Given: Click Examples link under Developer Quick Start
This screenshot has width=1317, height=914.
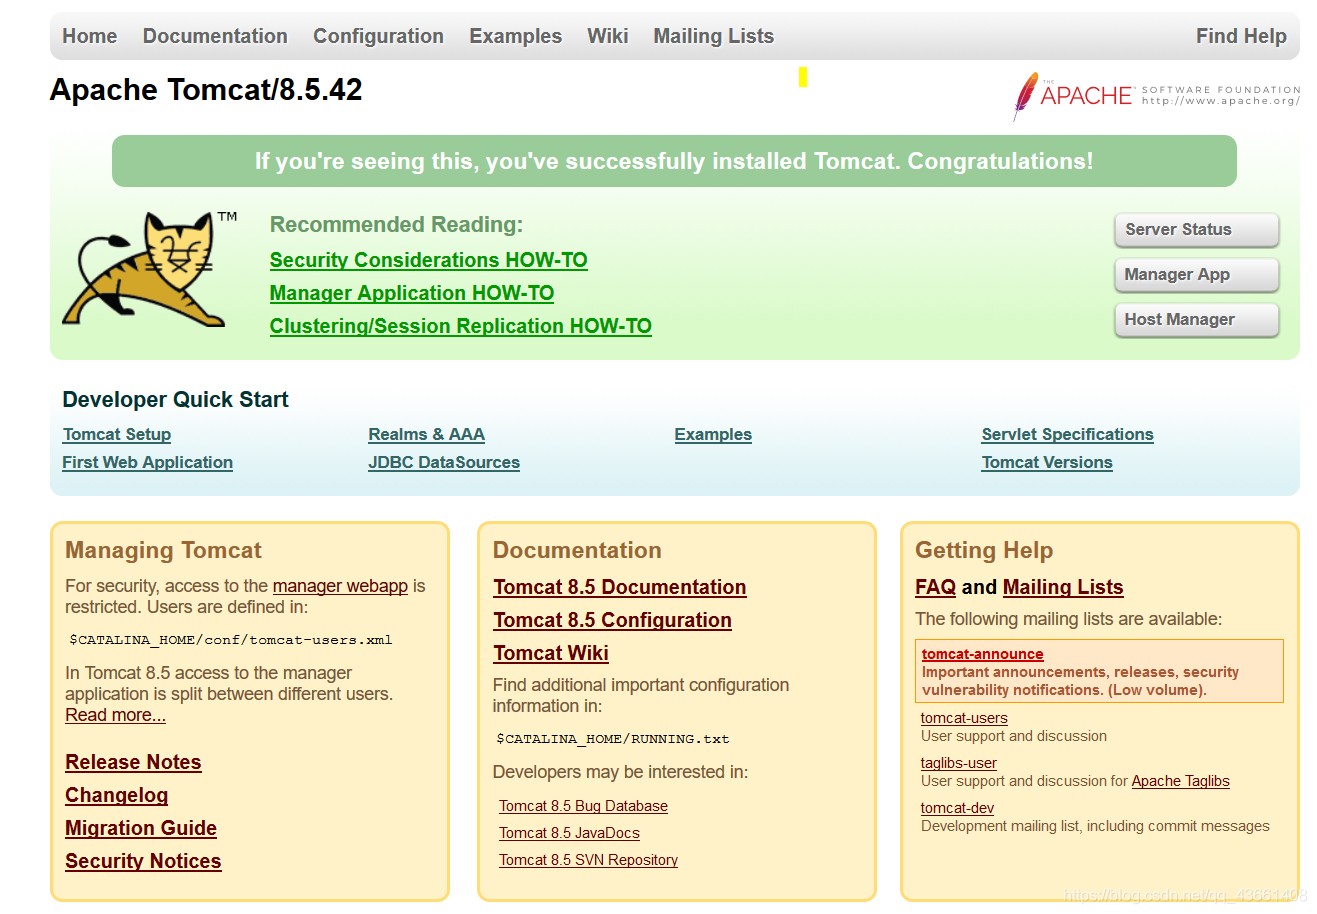Looking at the screenshot, I should (x=713, y=434).
